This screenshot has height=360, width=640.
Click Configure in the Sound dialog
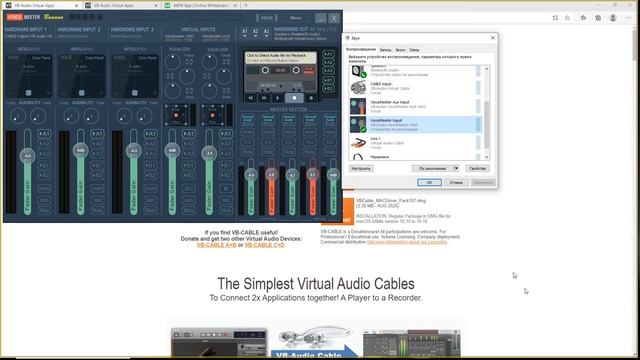click(x=361, y=168)
